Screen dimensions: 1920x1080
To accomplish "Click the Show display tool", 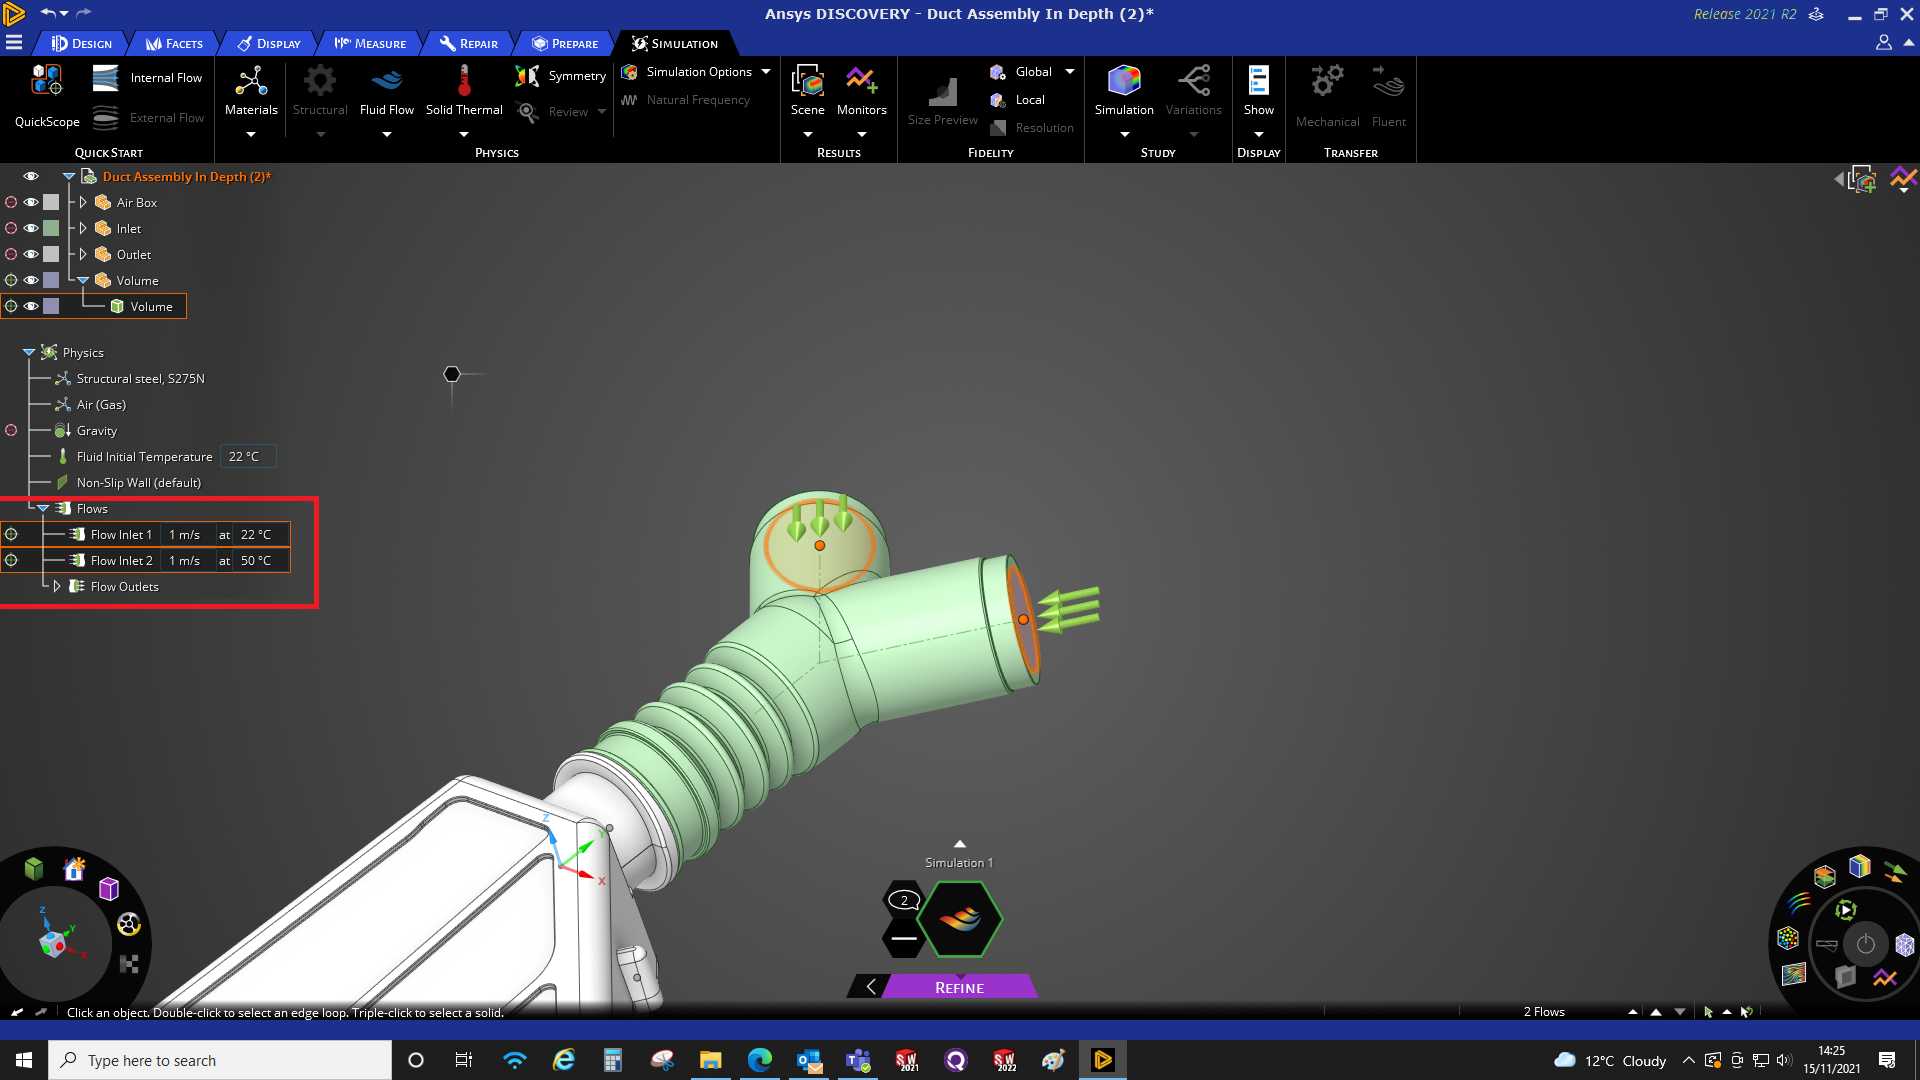I will tap(1259, 92).
